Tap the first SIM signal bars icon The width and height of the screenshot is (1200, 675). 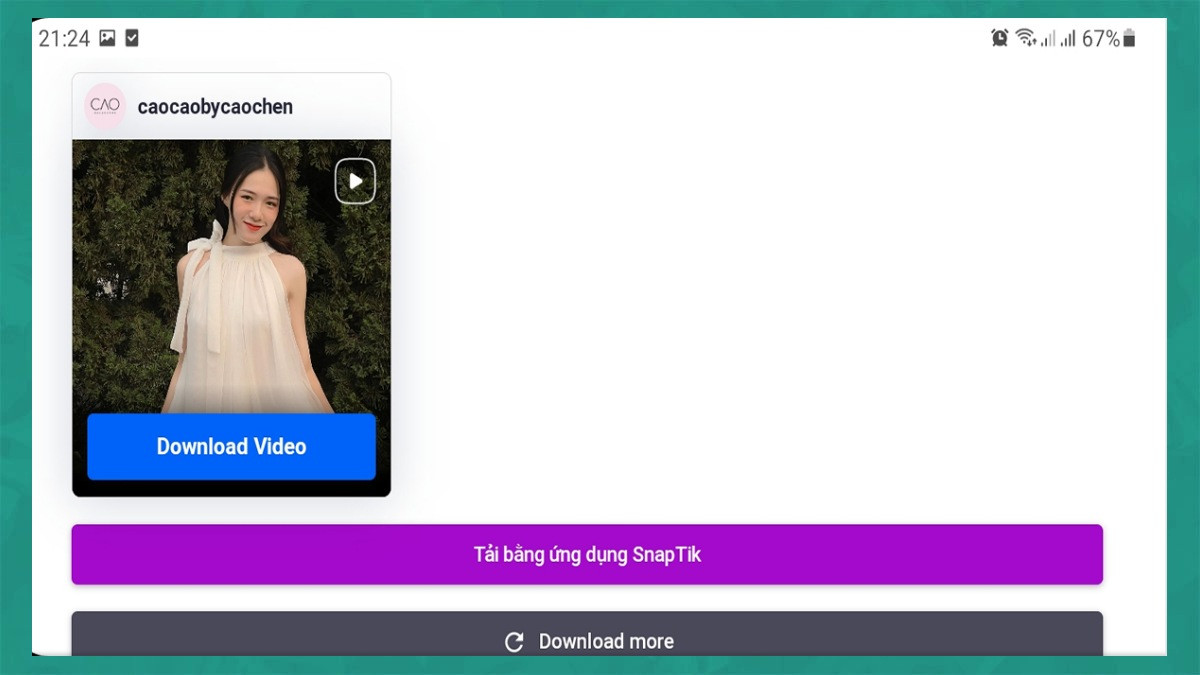(1046, 38)
